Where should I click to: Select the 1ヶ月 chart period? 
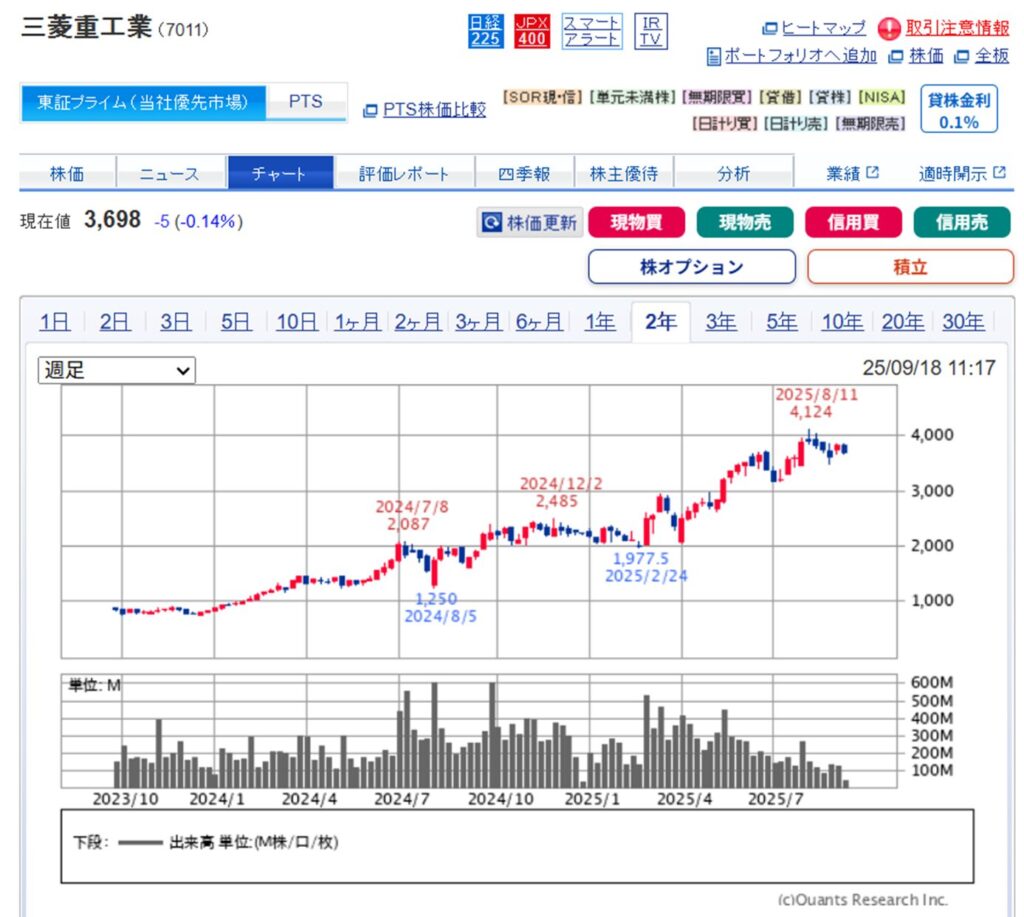(357, 322)
